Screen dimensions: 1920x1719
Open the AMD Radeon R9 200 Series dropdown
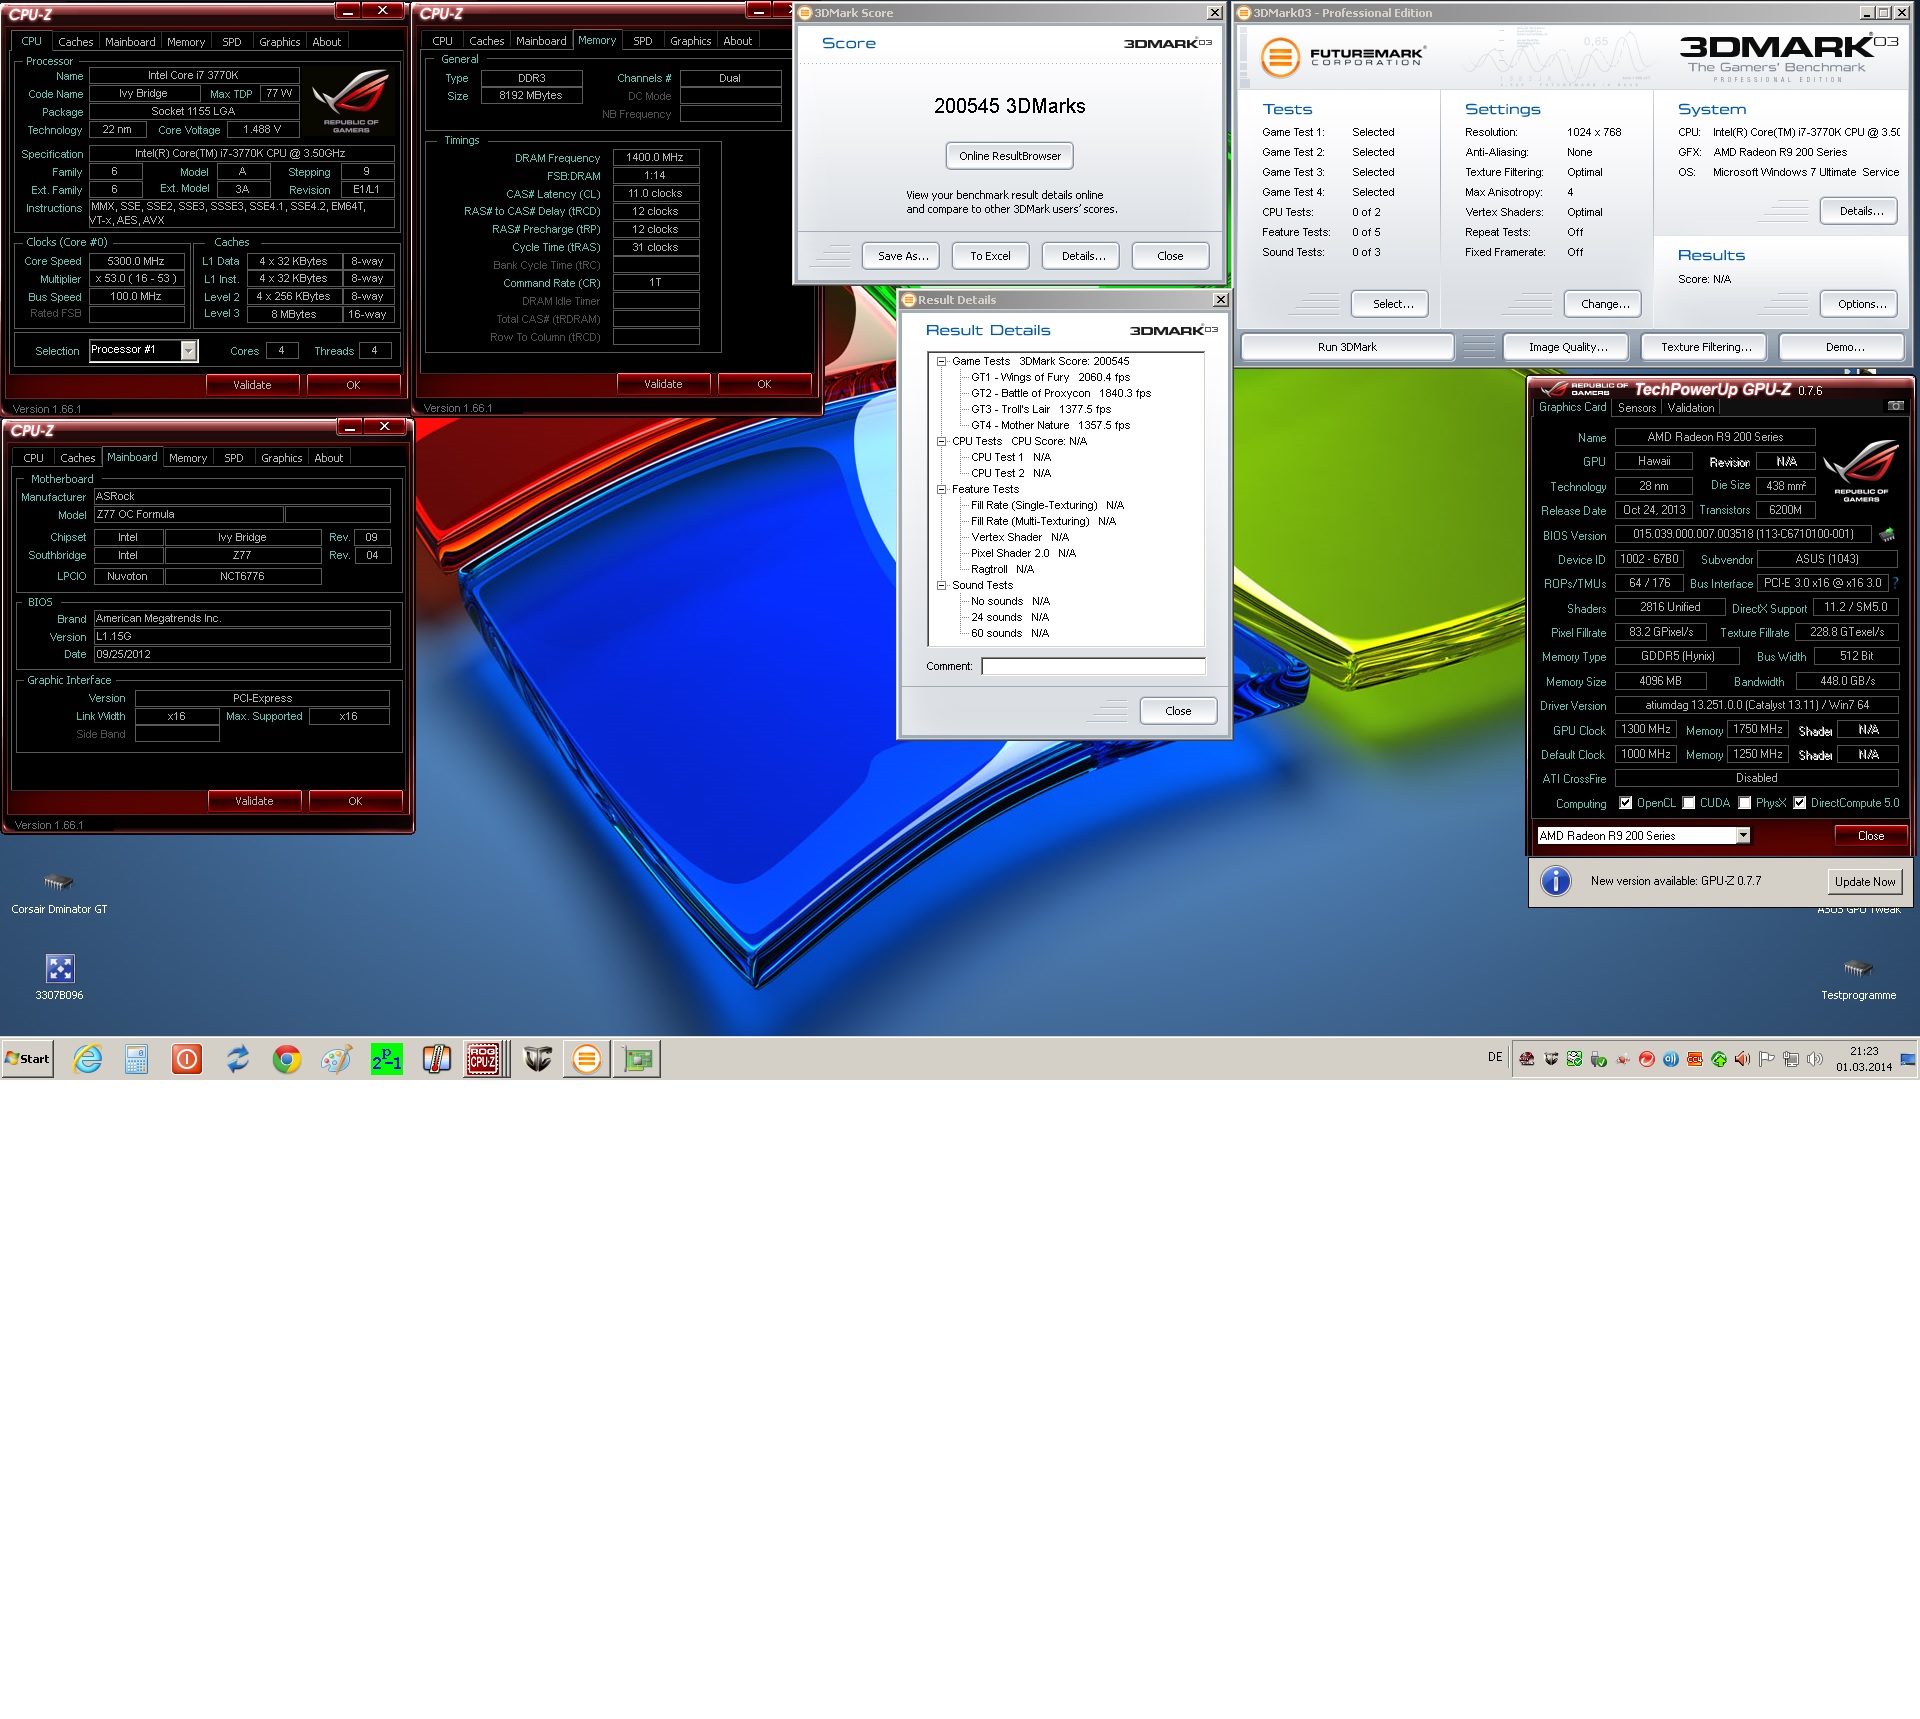pyautogui.click(x=1743, y=836)
